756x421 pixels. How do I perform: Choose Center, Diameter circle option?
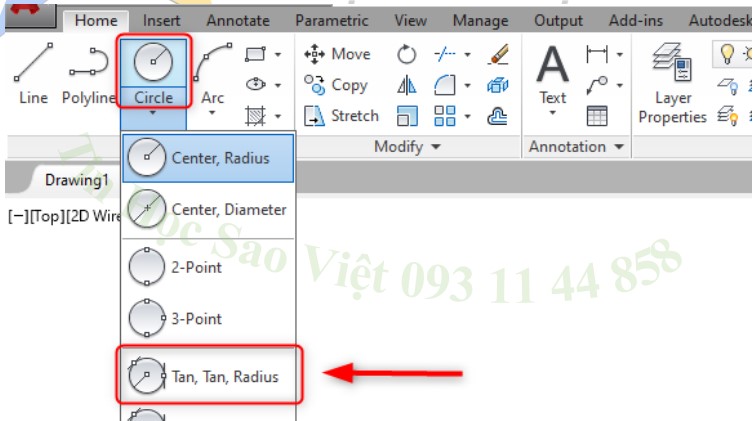tap(208, 209)
